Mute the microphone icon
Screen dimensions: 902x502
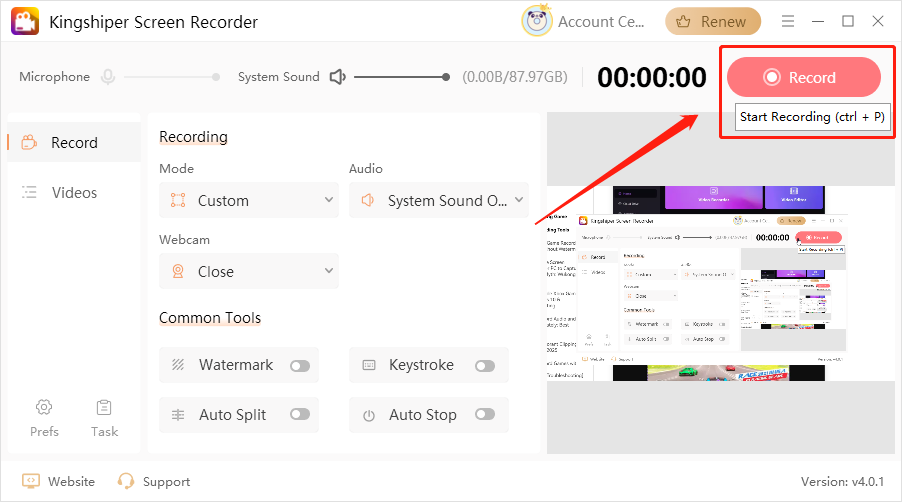point(108,76)
